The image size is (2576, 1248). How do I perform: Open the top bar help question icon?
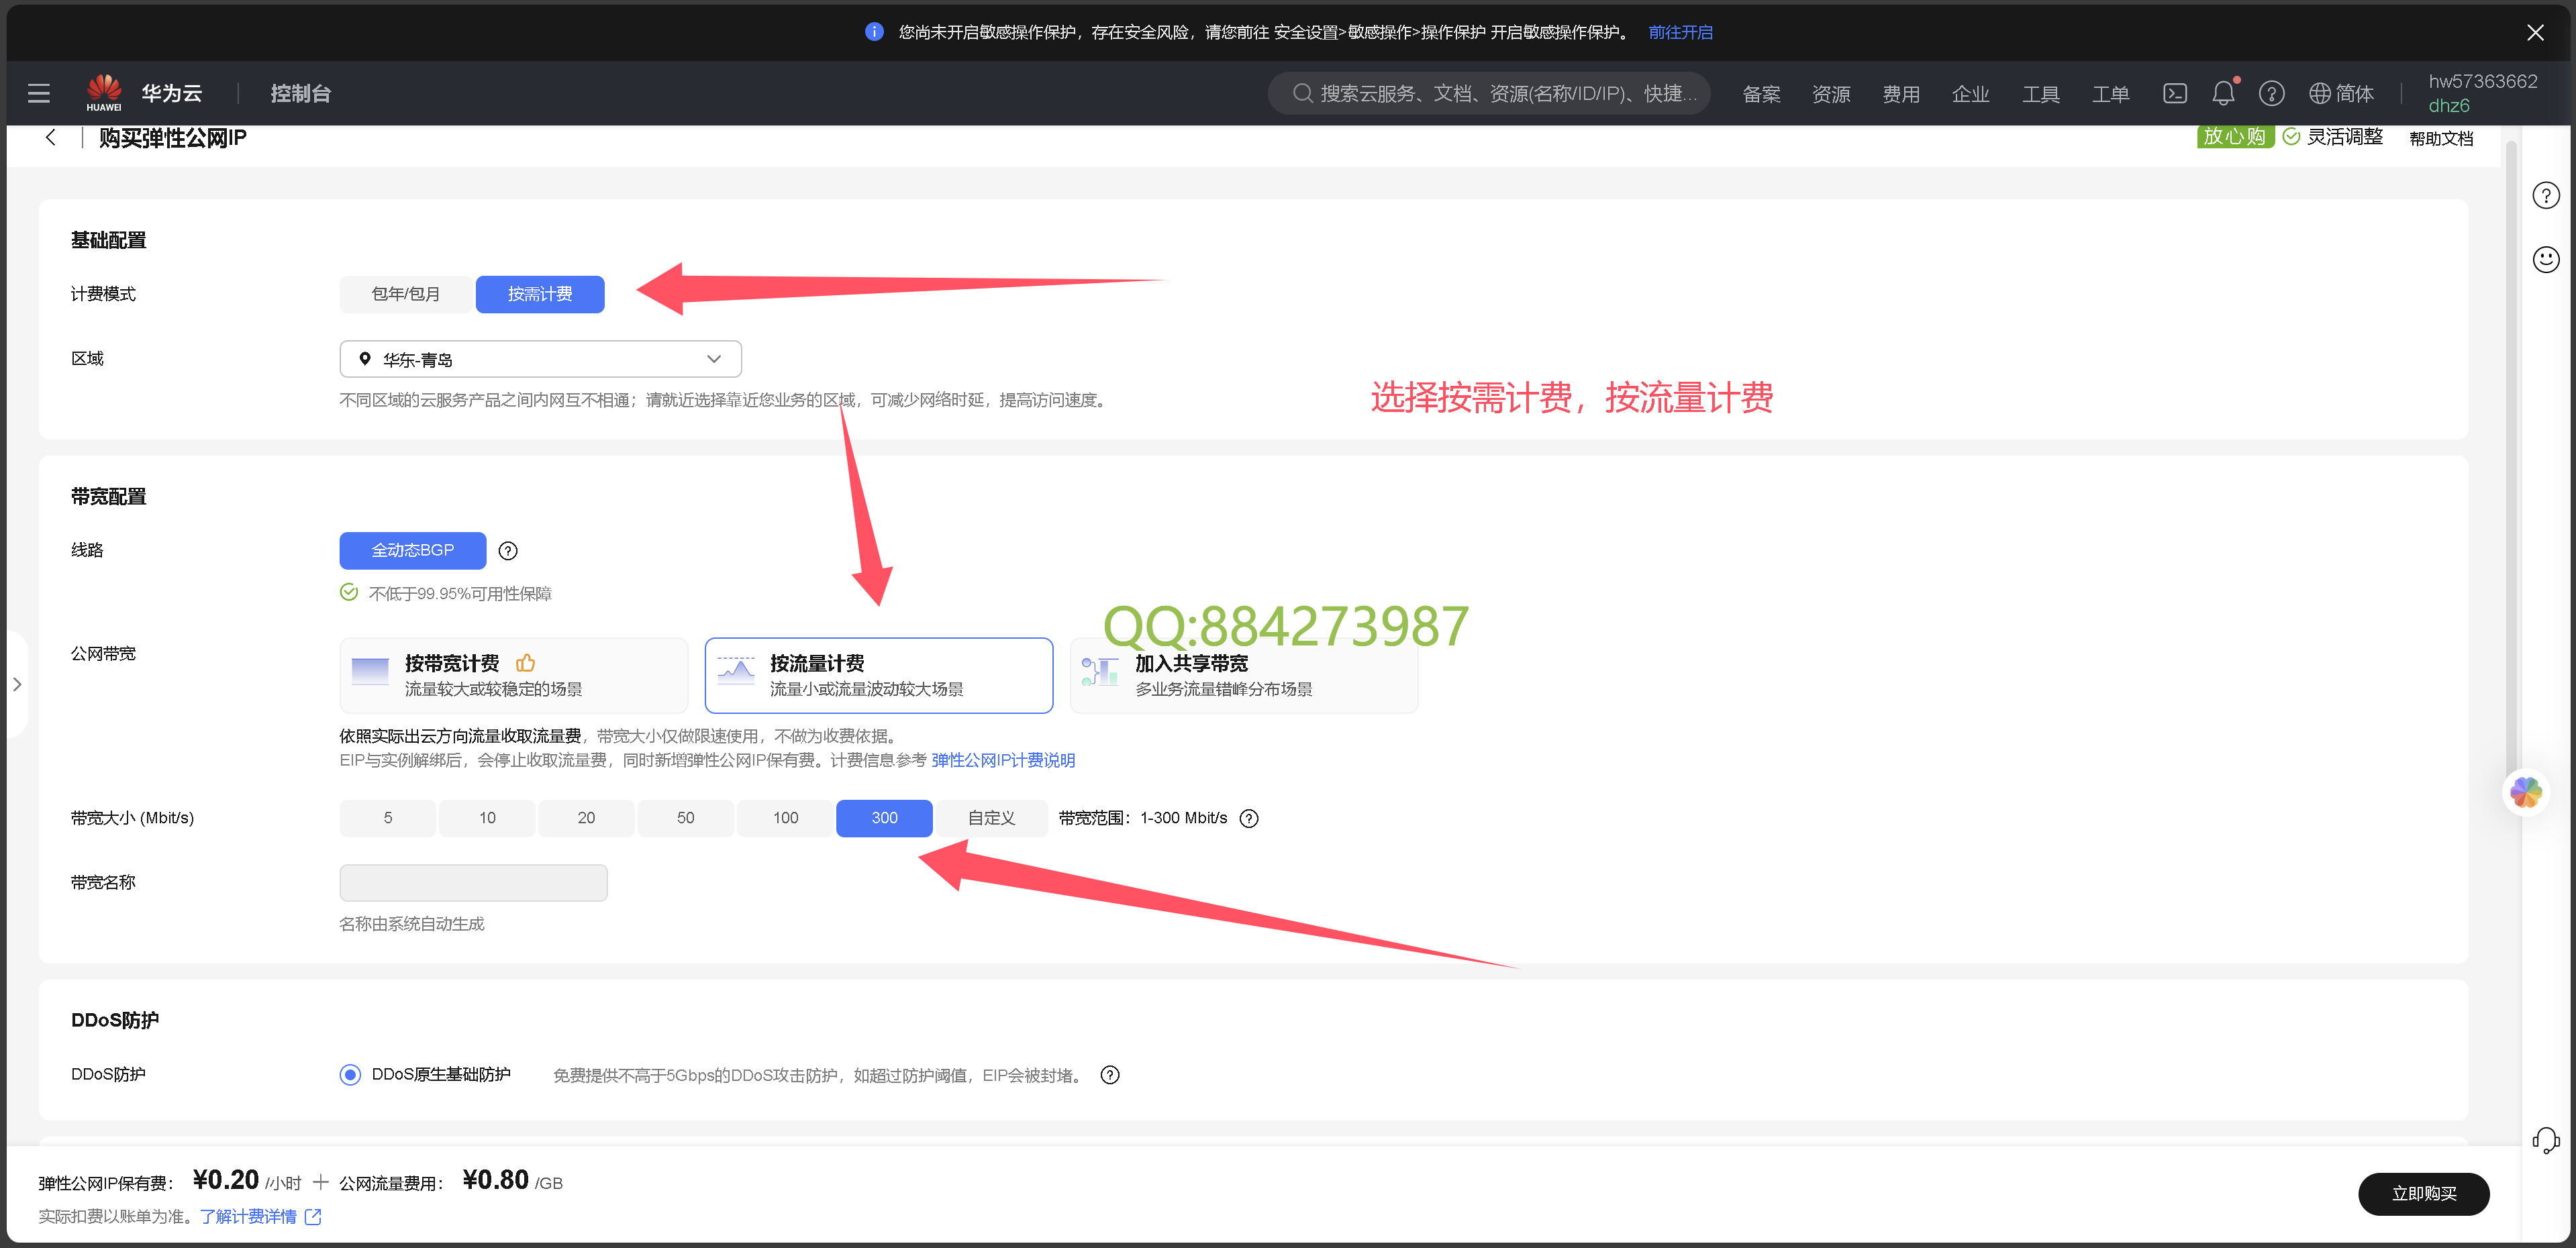coord(2271,93)
